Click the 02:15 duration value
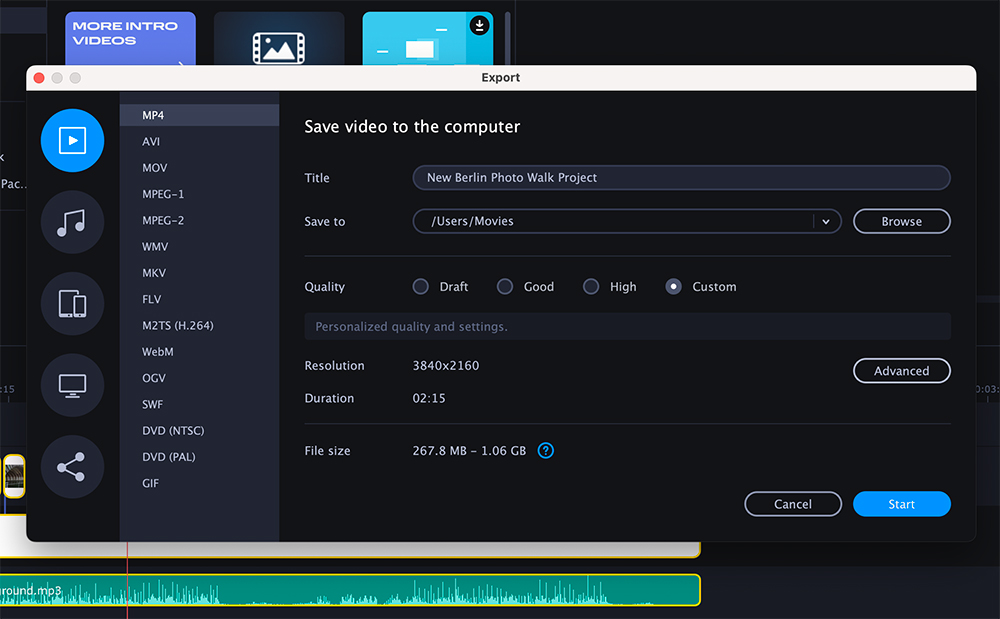The image size is (1000, 619). pos(429,398)
